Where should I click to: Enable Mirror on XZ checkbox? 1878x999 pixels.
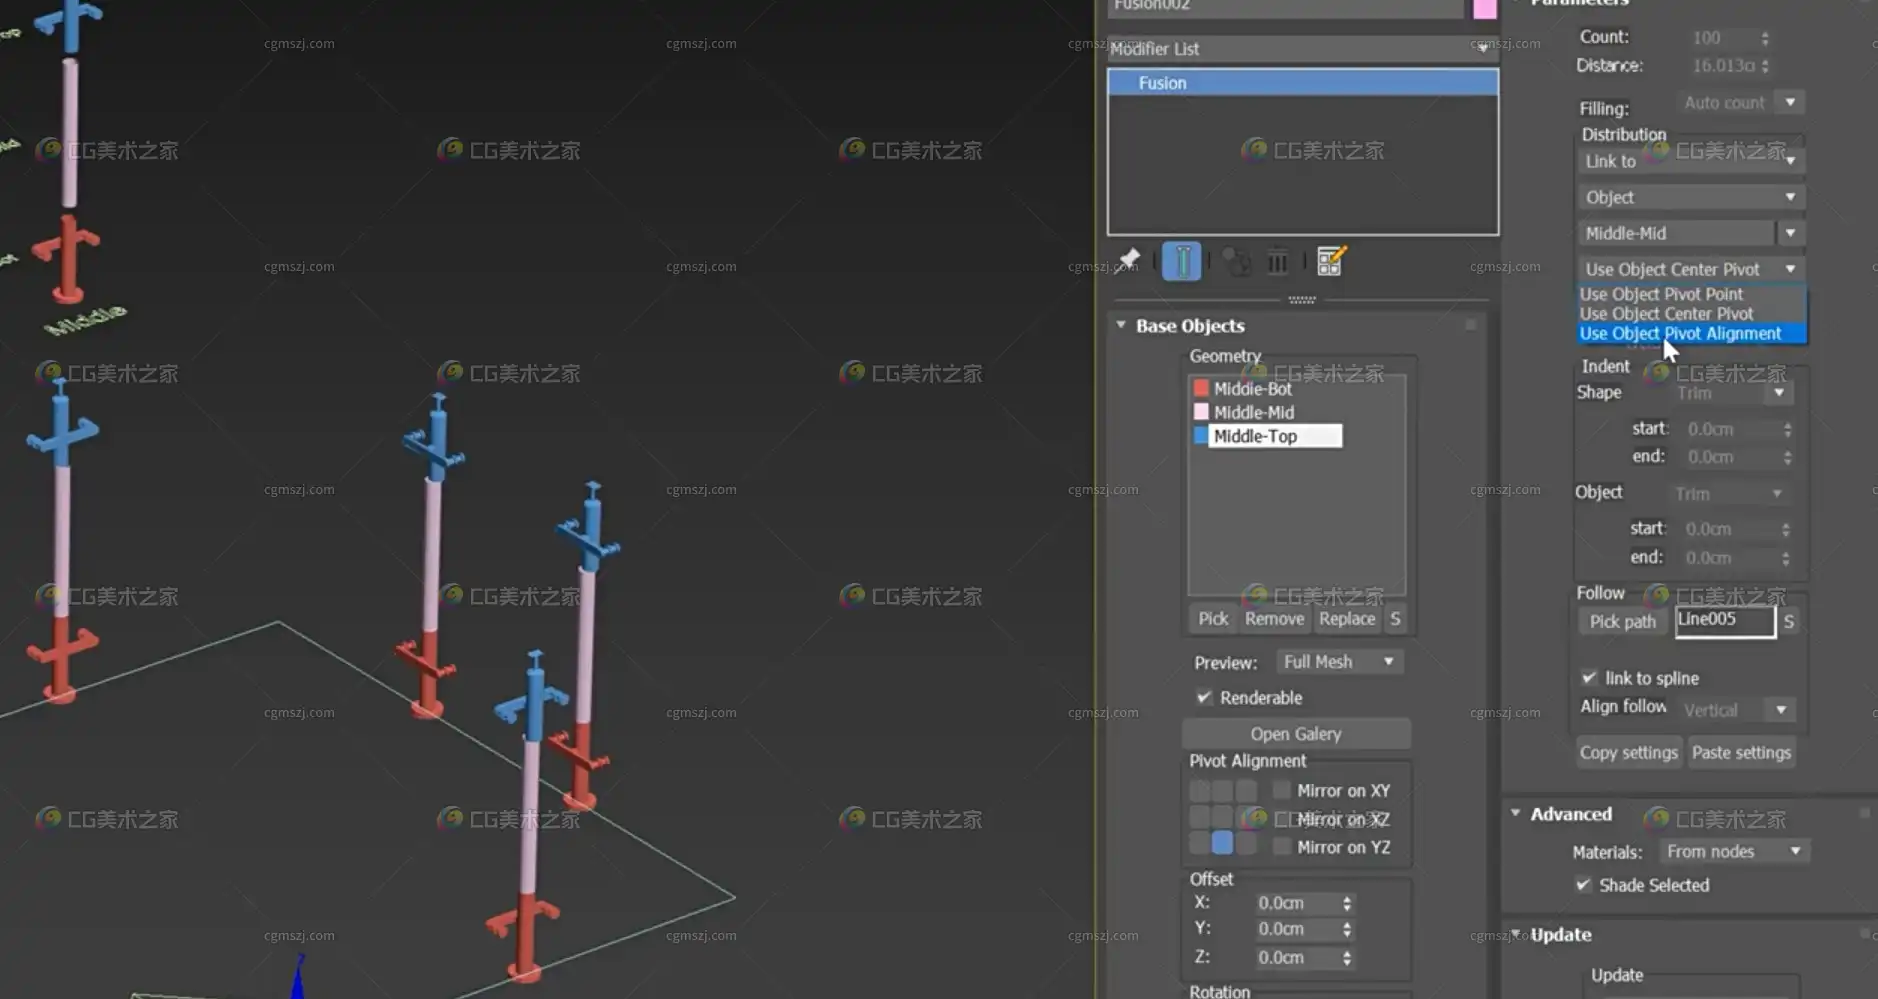[1282, 819]
